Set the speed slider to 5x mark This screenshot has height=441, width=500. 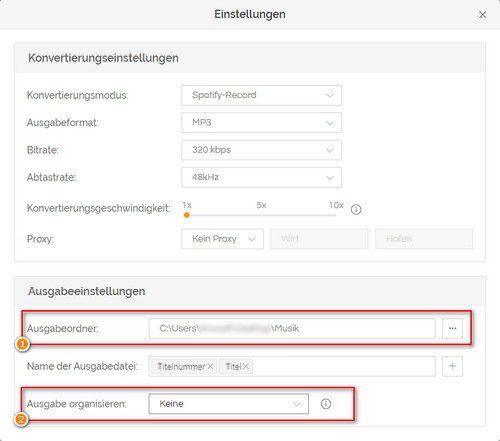pos(261,215)
